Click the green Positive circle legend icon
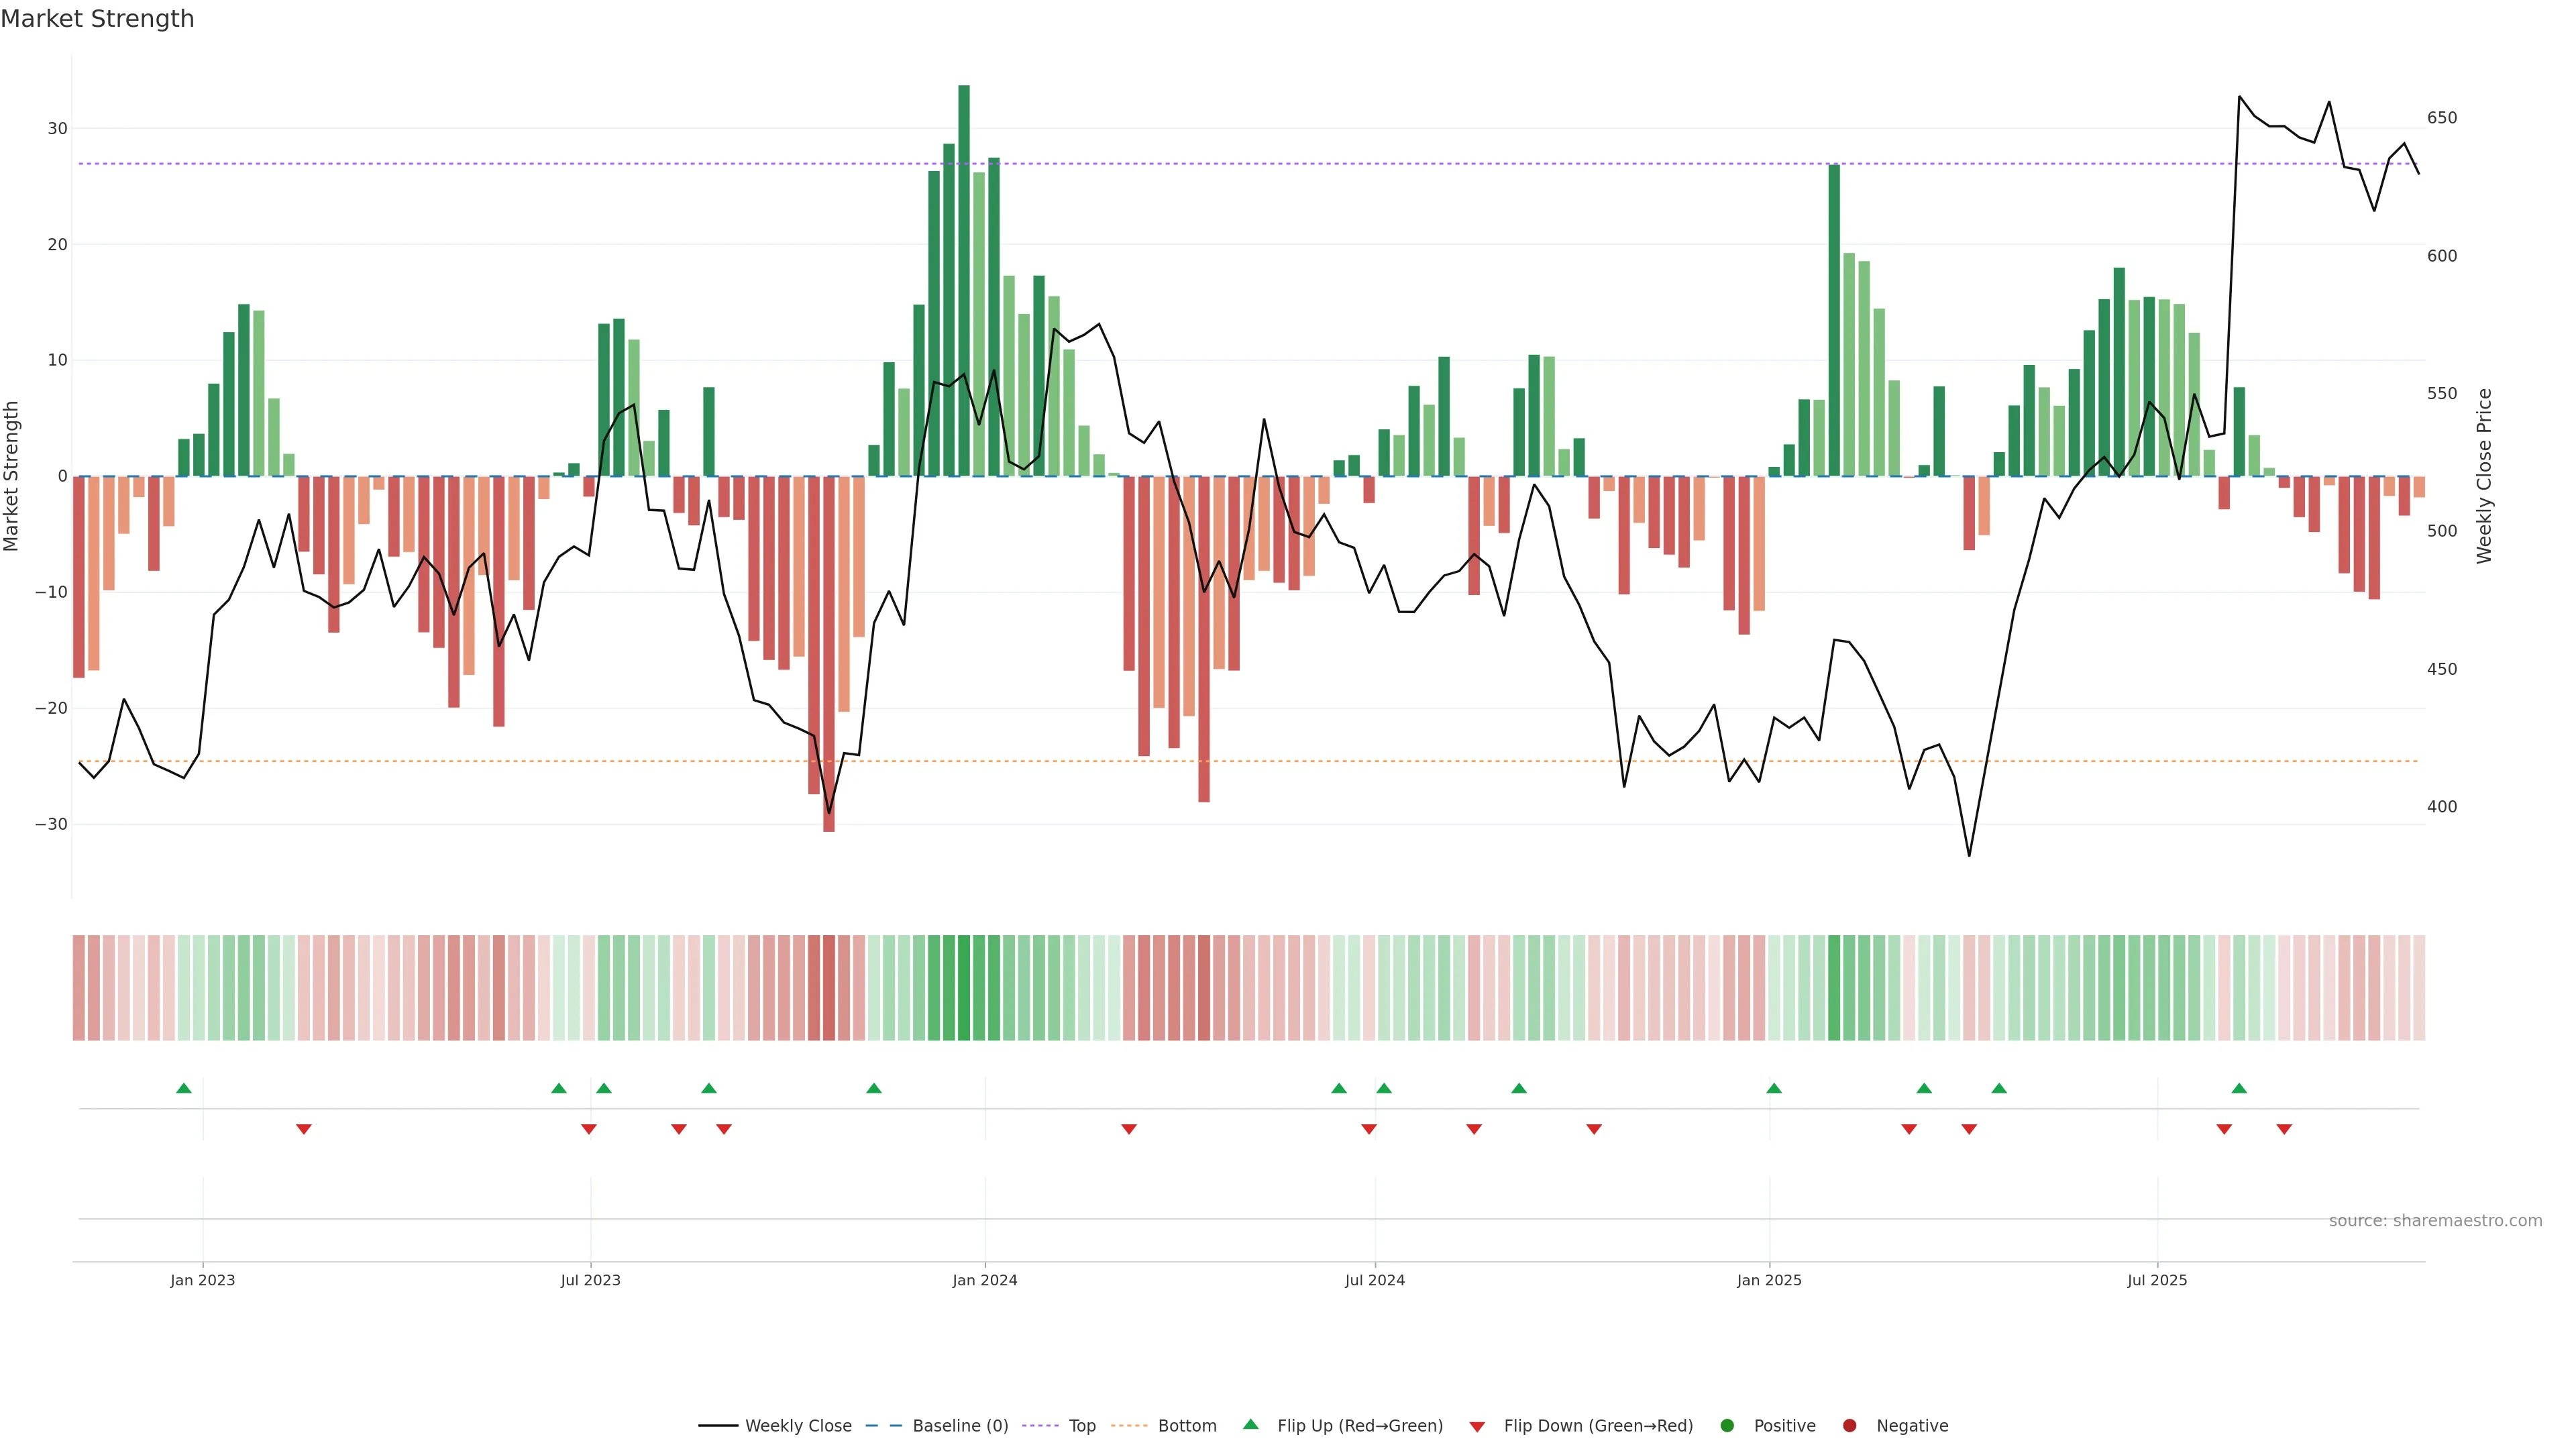Viewport: 2576px width, 1449px height. tap(1726, 1425)
